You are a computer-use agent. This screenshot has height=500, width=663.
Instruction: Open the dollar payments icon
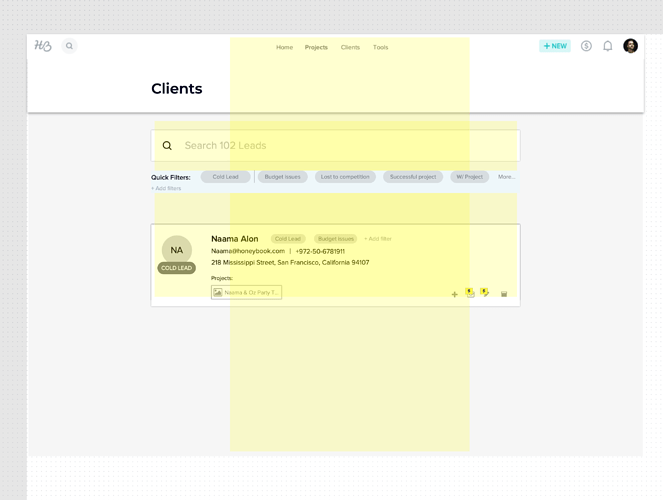[x=586, y=46]
